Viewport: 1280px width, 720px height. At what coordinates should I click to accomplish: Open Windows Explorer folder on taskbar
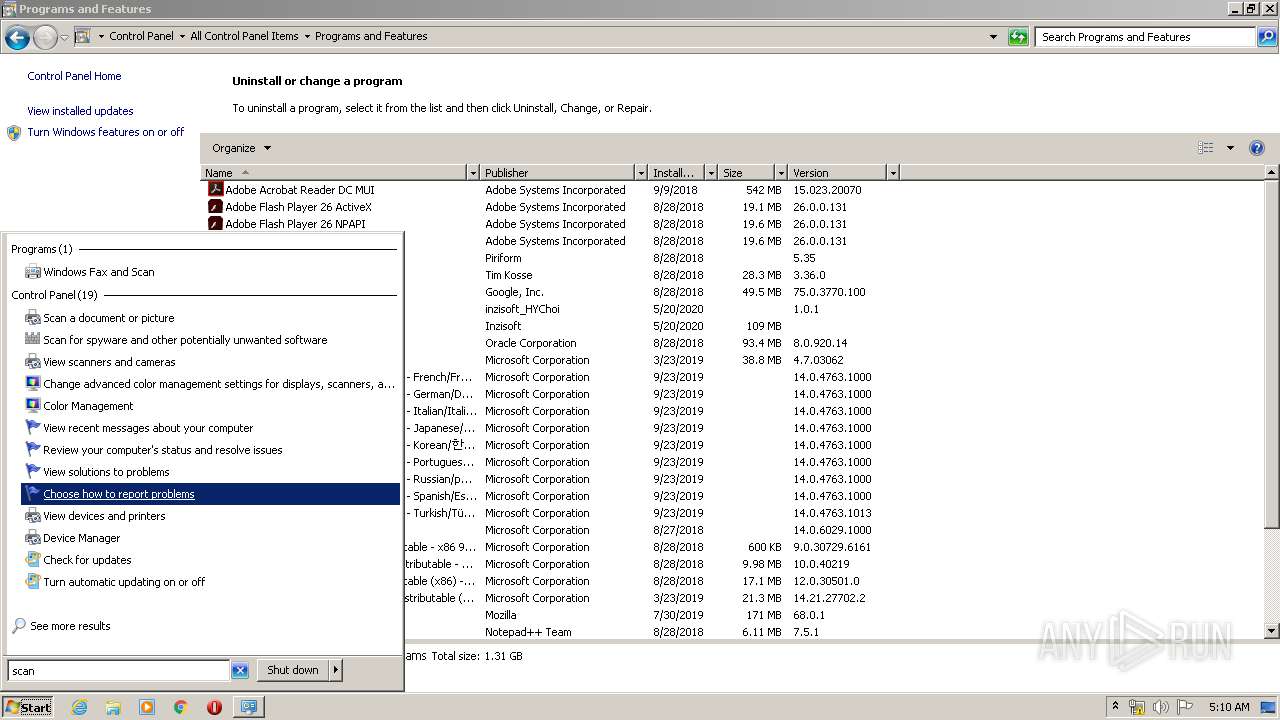[113, 707]
